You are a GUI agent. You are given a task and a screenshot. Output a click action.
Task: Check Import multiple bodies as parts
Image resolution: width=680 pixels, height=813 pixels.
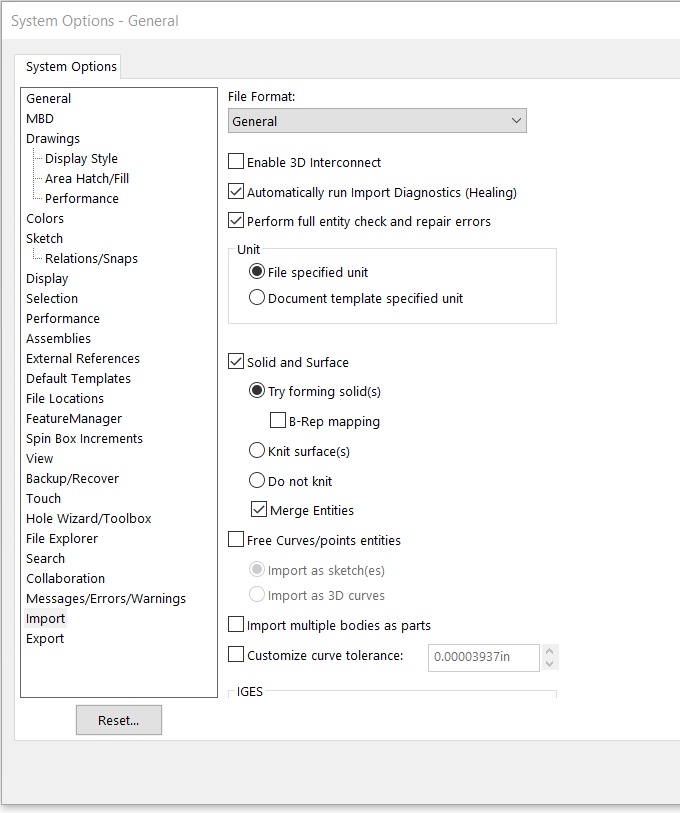(x=236, y=625)
